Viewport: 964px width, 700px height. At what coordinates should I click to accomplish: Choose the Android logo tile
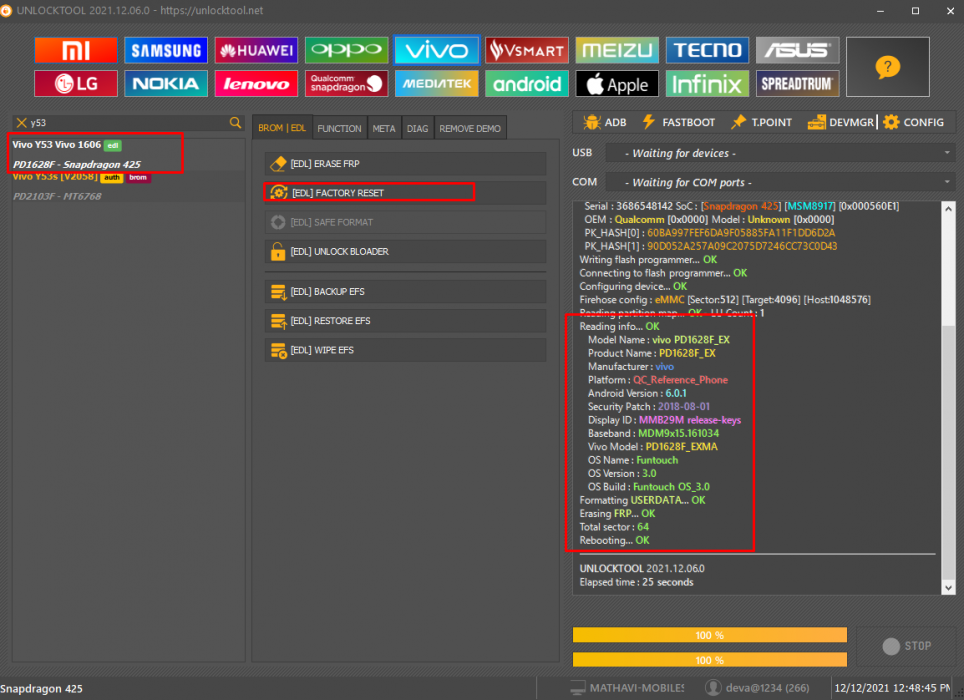527,84
